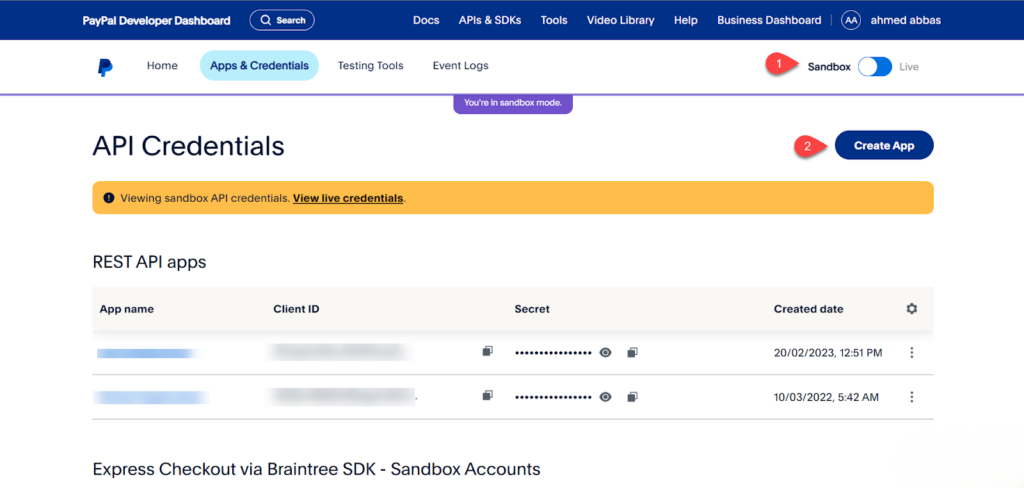Click date 20/02/2023, 12:51 PM
Image resolution: width=1024 pixels, height=488 pixels.
(x=828, y=353)
